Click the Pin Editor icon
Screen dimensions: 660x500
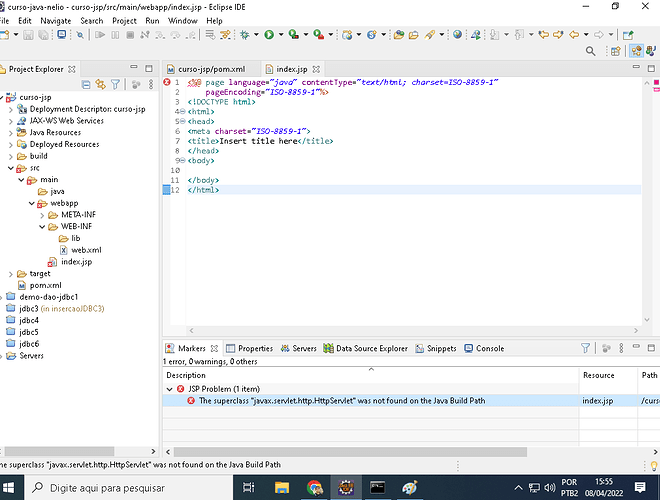coord(628,35)
